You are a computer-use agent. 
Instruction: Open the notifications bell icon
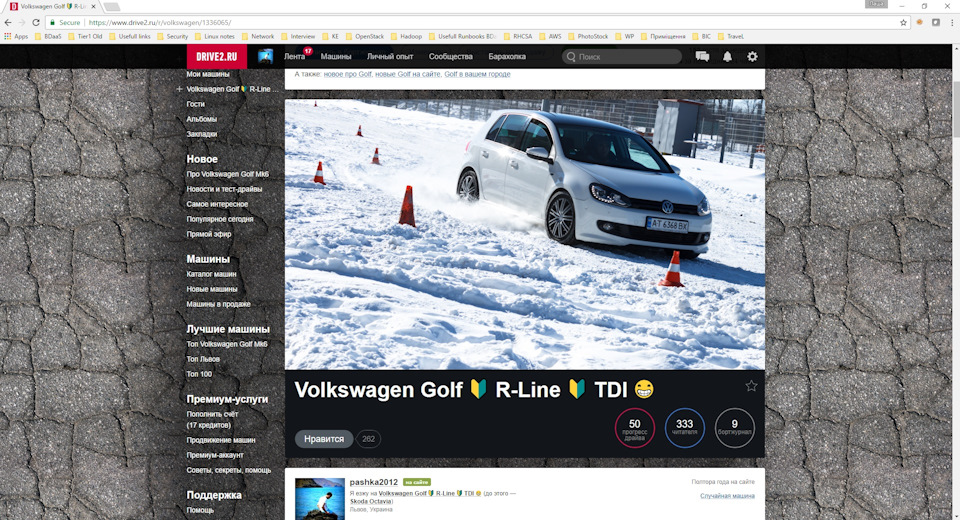(x=727, y=56)
